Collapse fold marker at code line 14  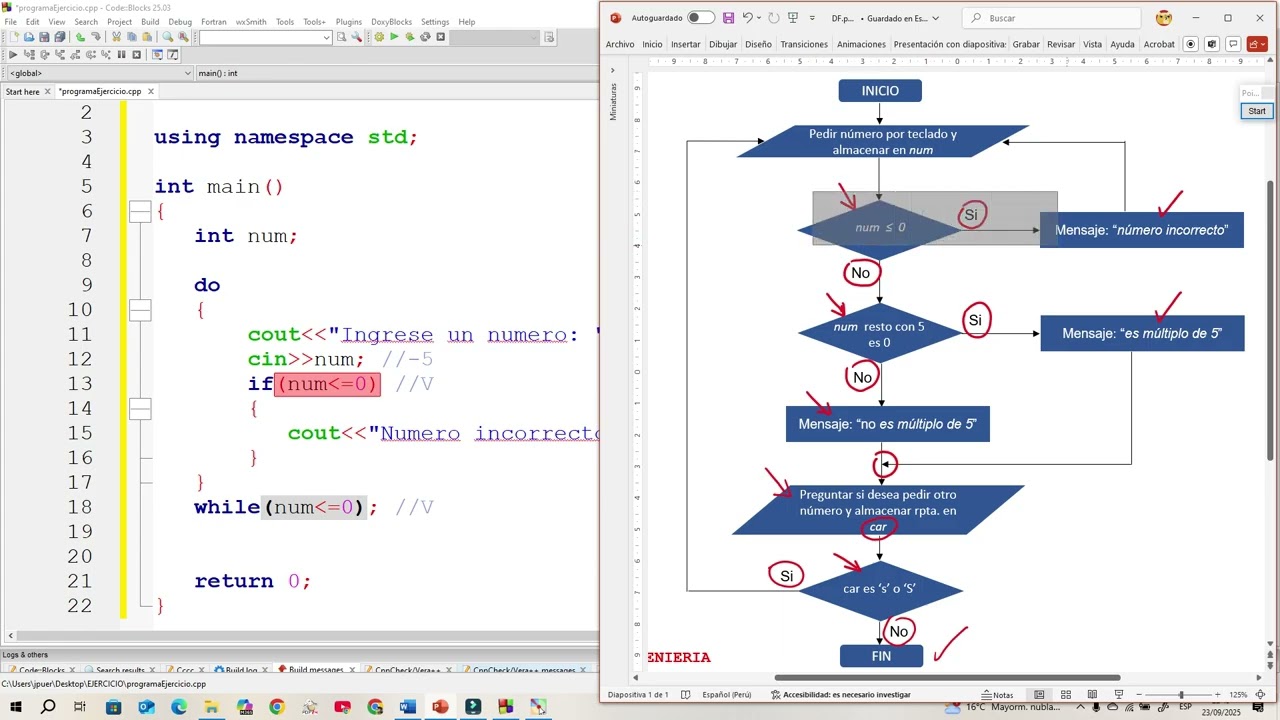140,408
